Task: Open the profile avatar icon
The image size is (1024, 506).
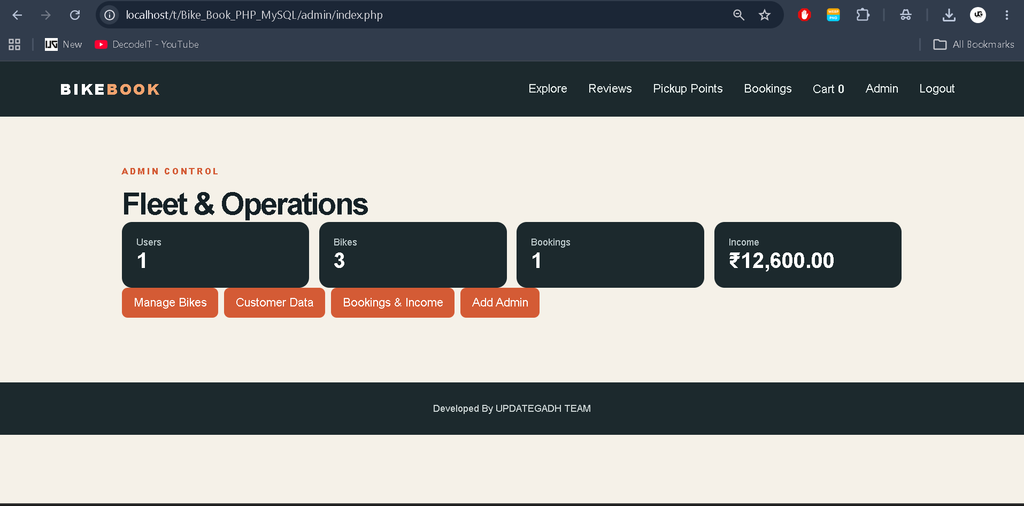Action: (978, 15)
